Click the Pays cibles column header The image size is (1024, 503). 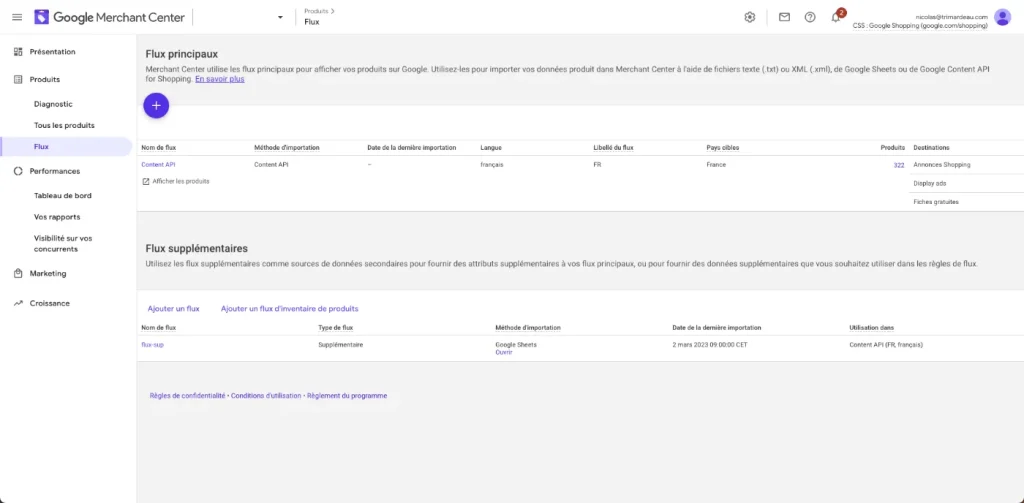click(x=723, y=148)
